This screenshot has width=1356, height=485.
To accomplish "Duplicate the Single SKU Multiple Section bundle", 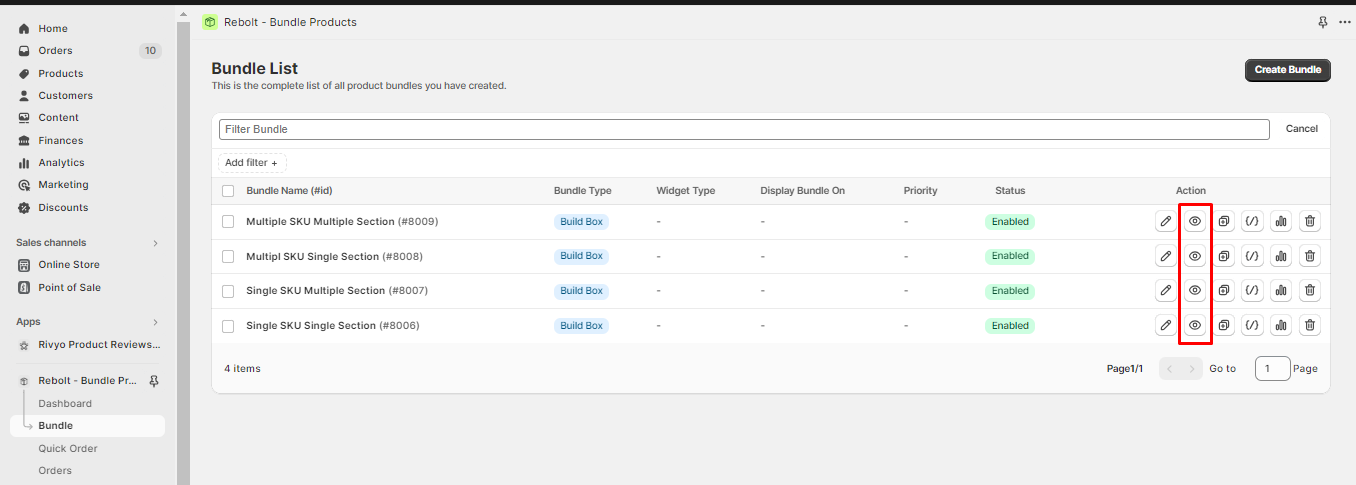I will [1223, 291].
